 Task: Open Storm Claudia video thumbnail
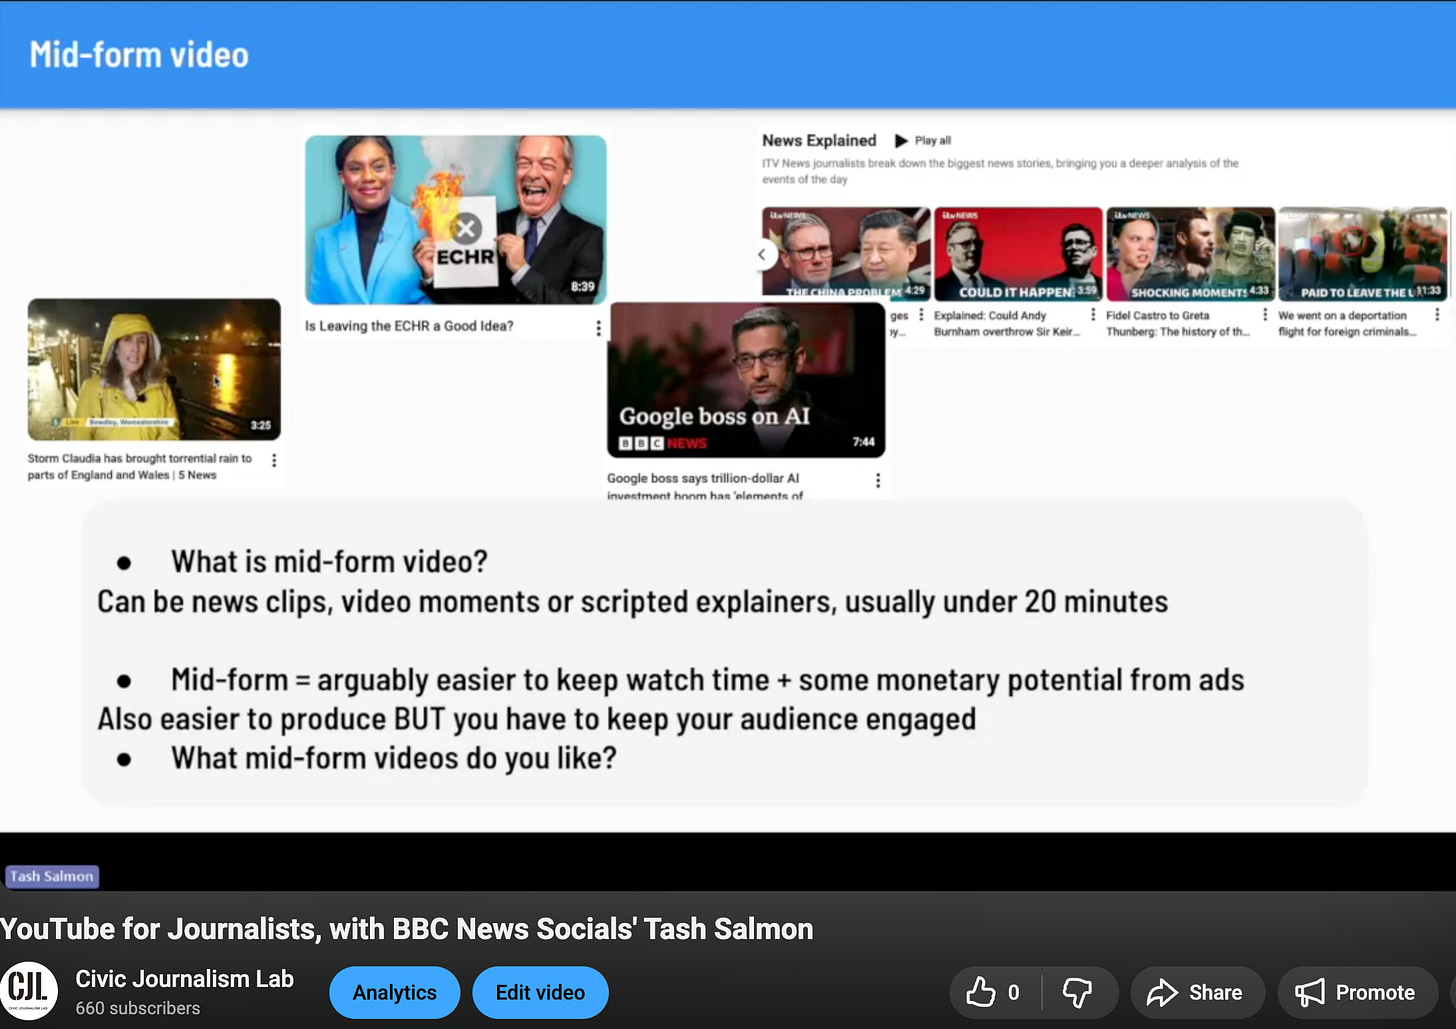pos(154,369)
